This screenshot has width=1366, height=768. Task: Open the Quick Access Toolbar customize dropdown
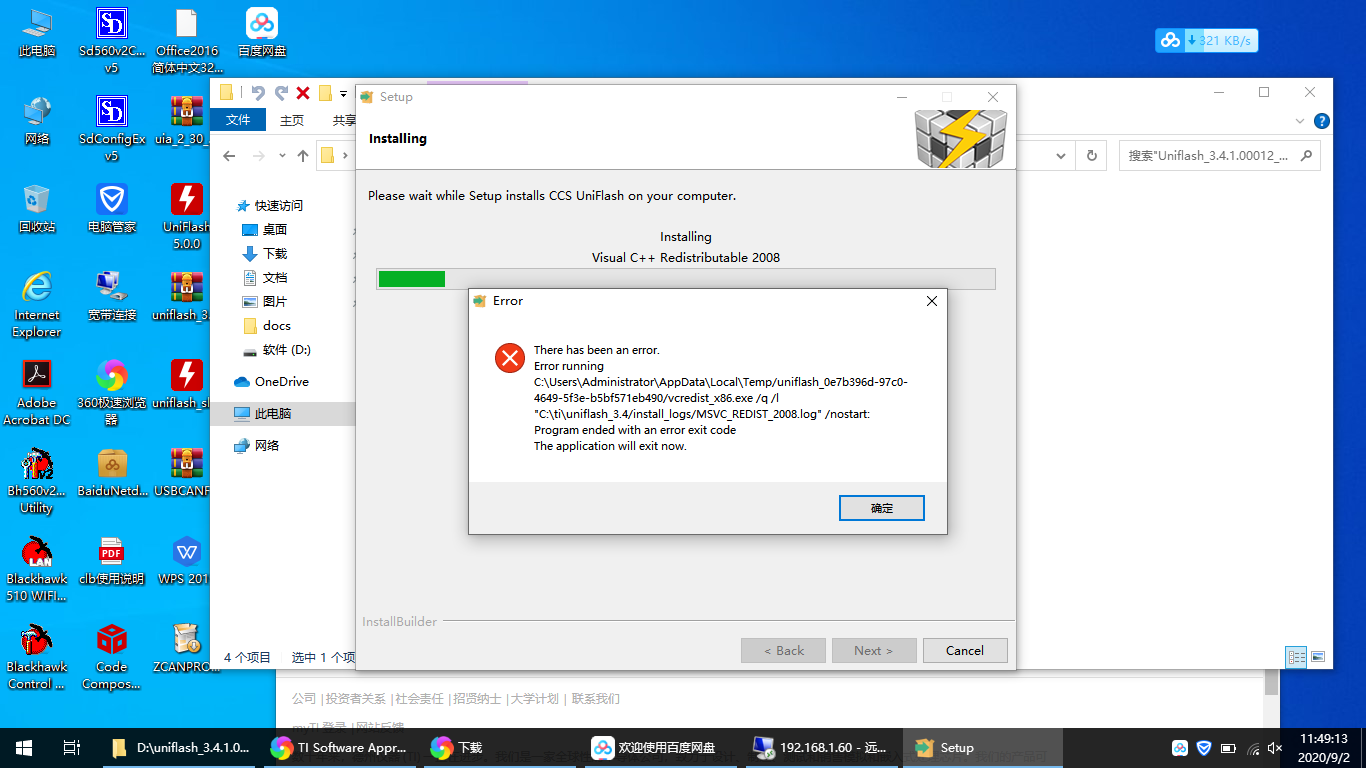(x=344, y=94)
